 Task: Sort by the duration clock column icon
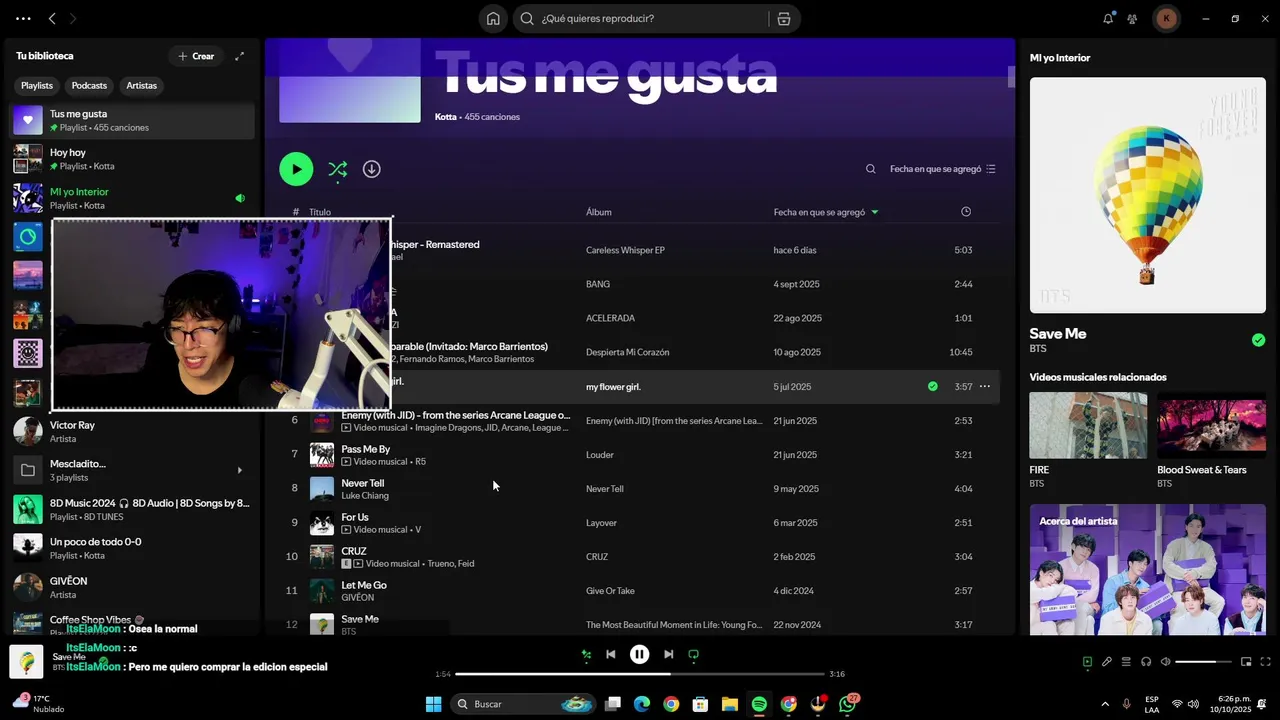click(x=965, y=212)
